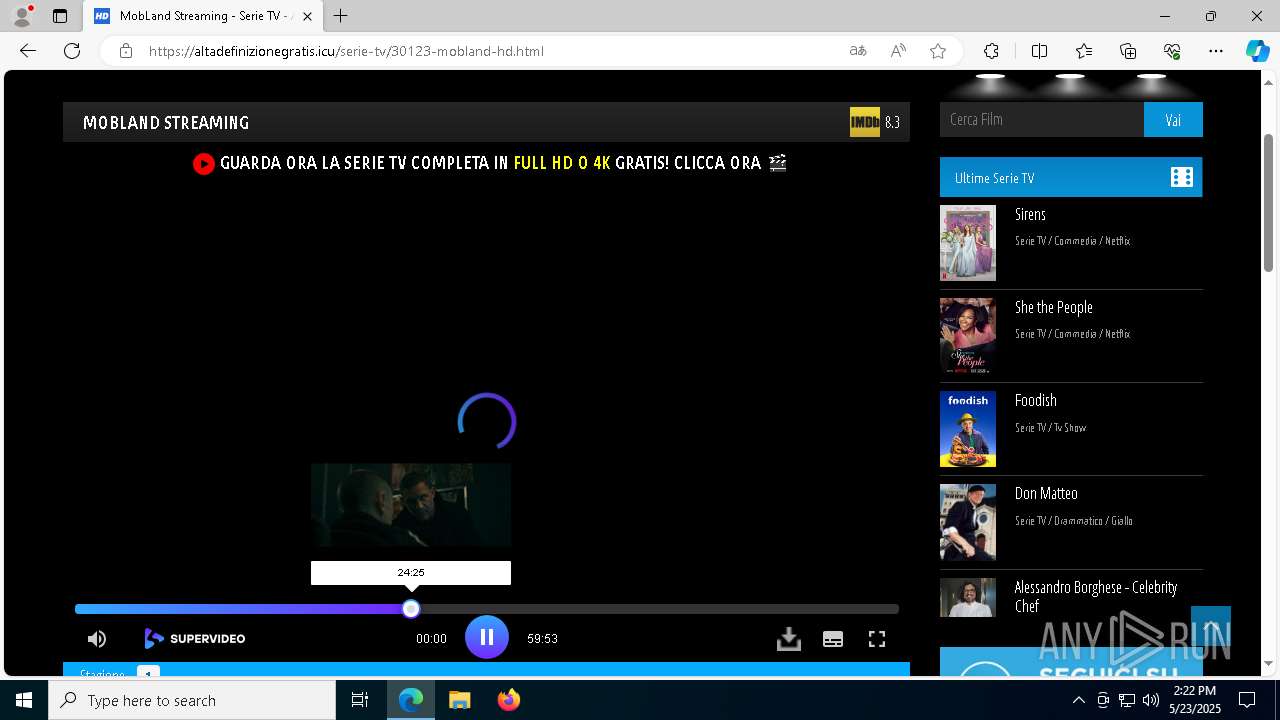Screen dimensions: 1280x720
Task: Open the tab actions menu icon
Action: coord(60,16)
